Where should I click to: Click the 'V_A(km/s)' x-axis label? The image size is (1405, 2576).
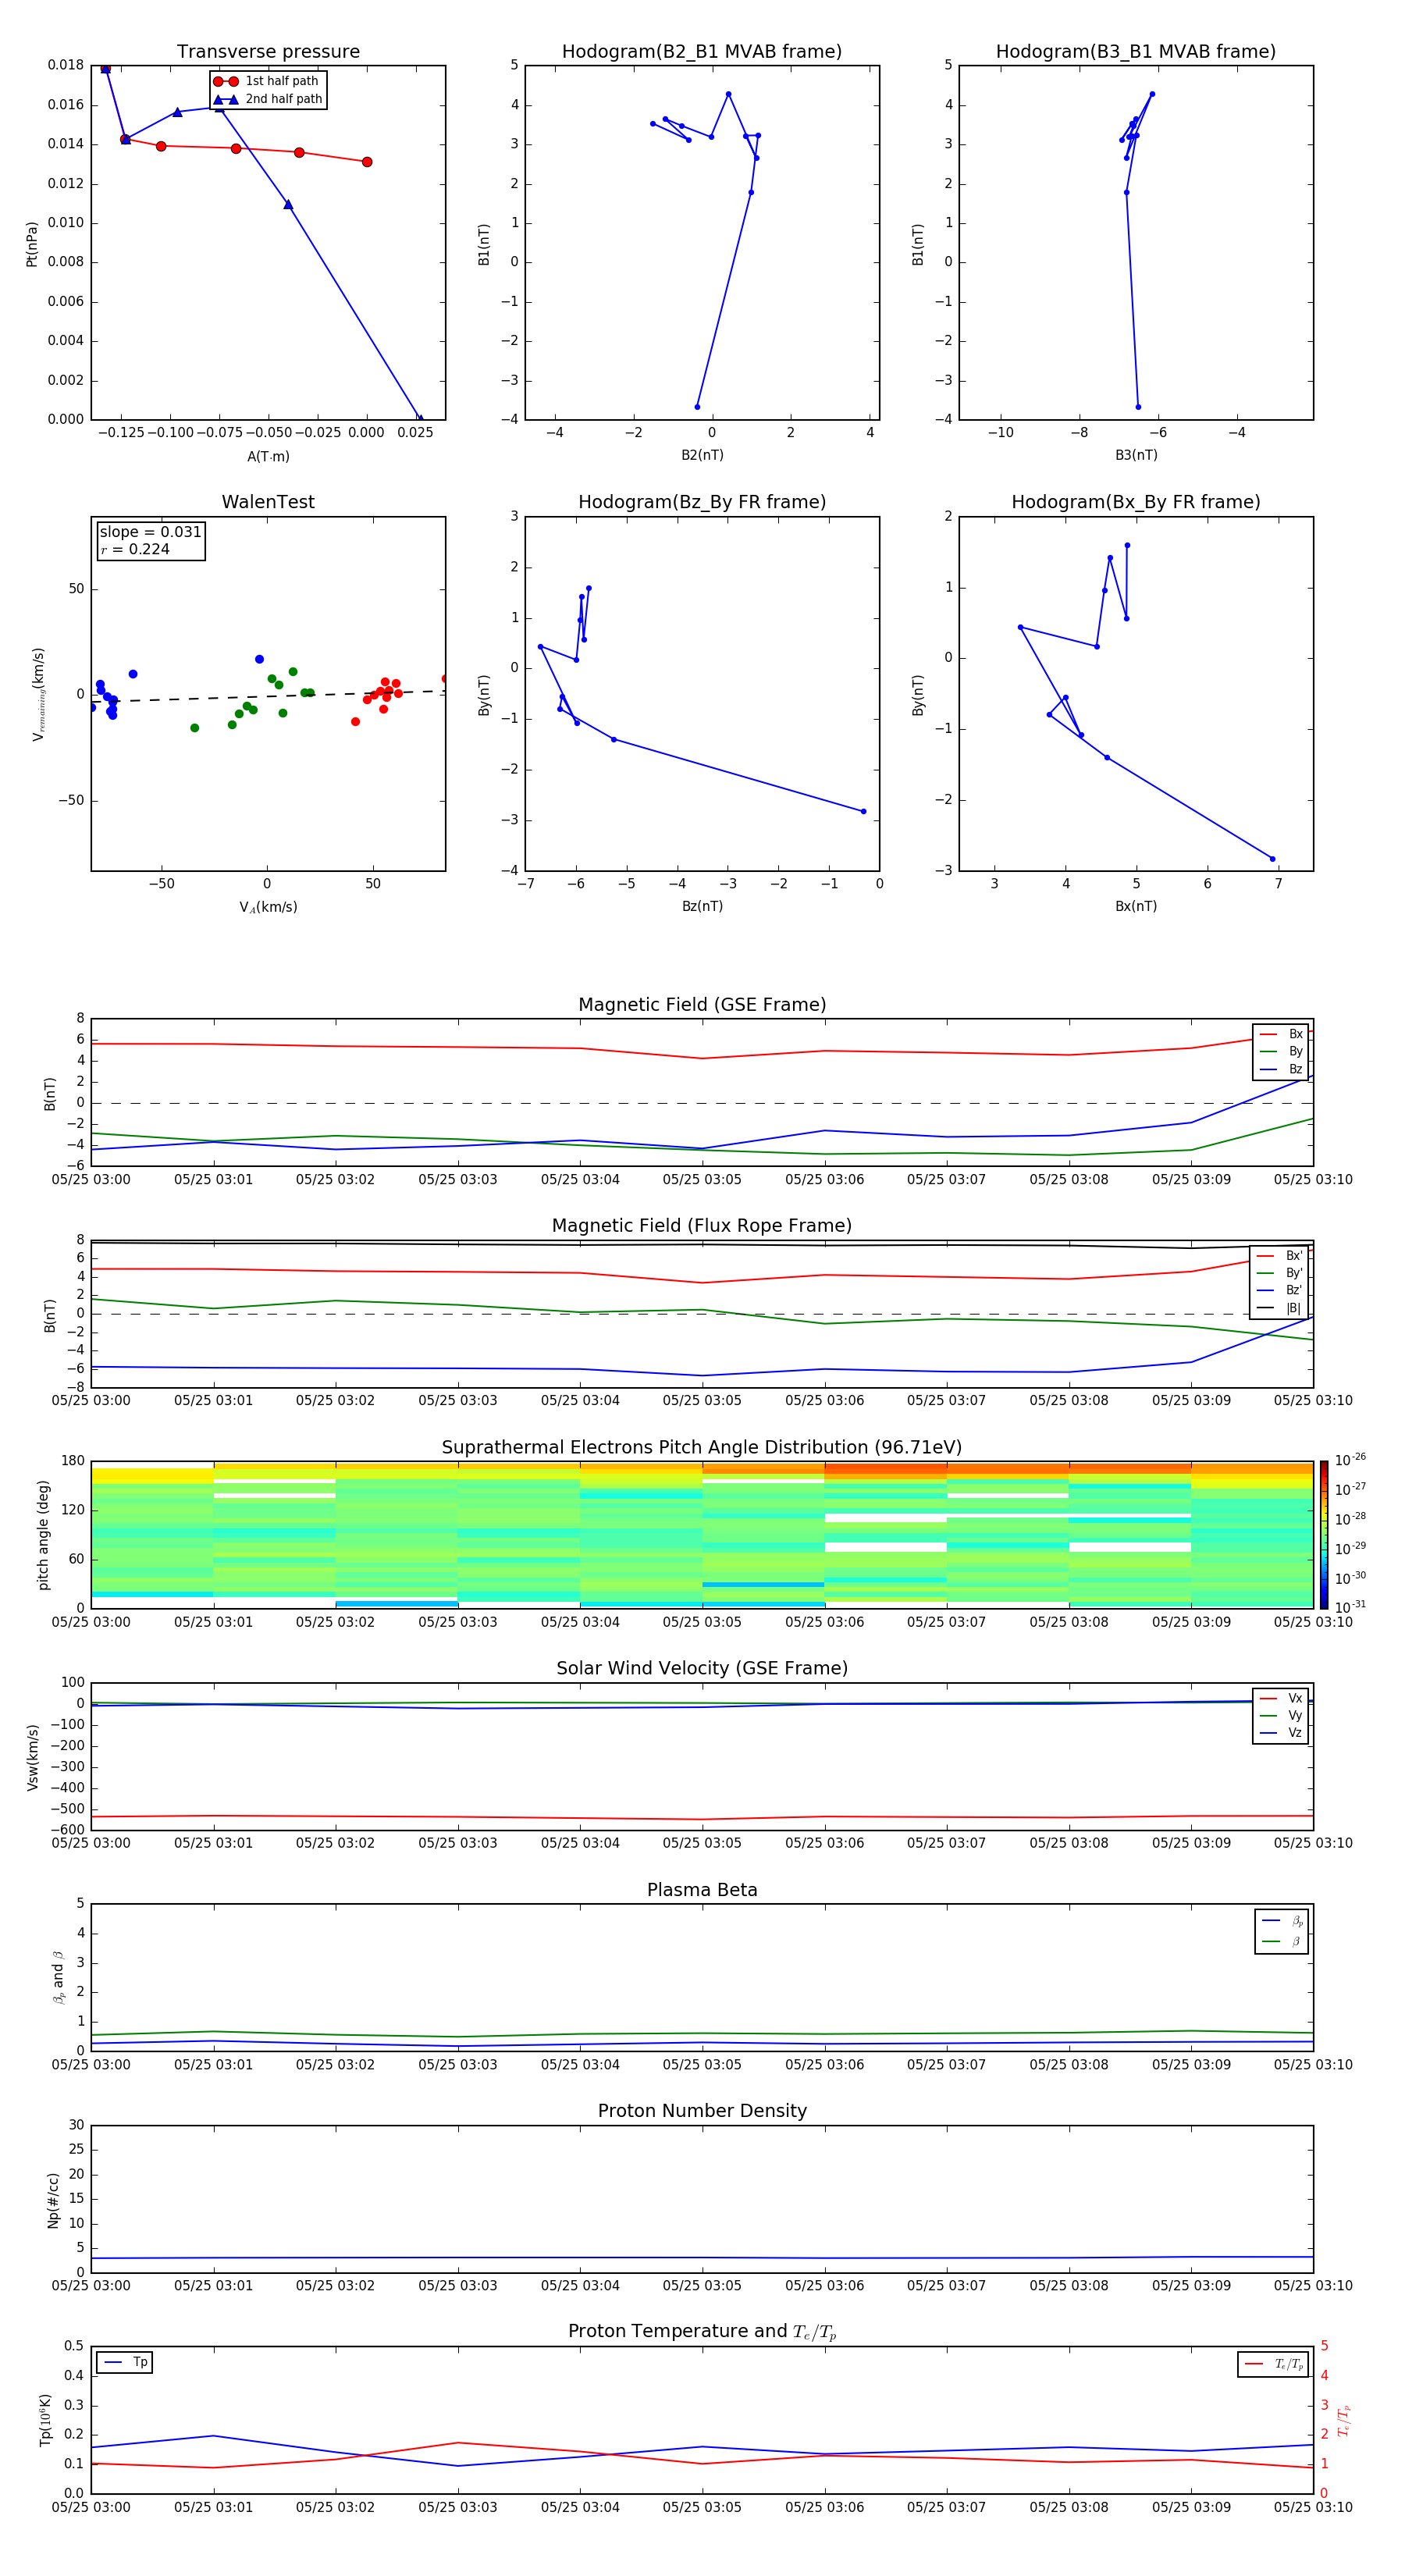pyautogui.click(x=268, y=907)
